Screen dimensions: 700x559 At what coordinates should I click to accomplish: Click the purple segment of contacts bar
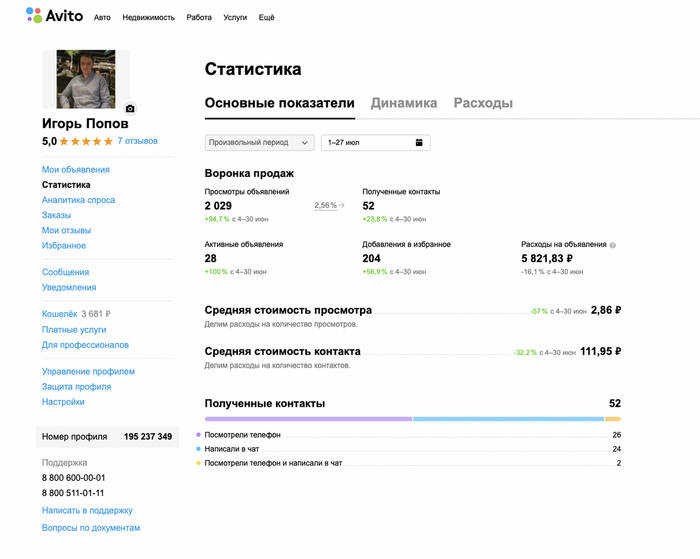(x=308, y=419)
